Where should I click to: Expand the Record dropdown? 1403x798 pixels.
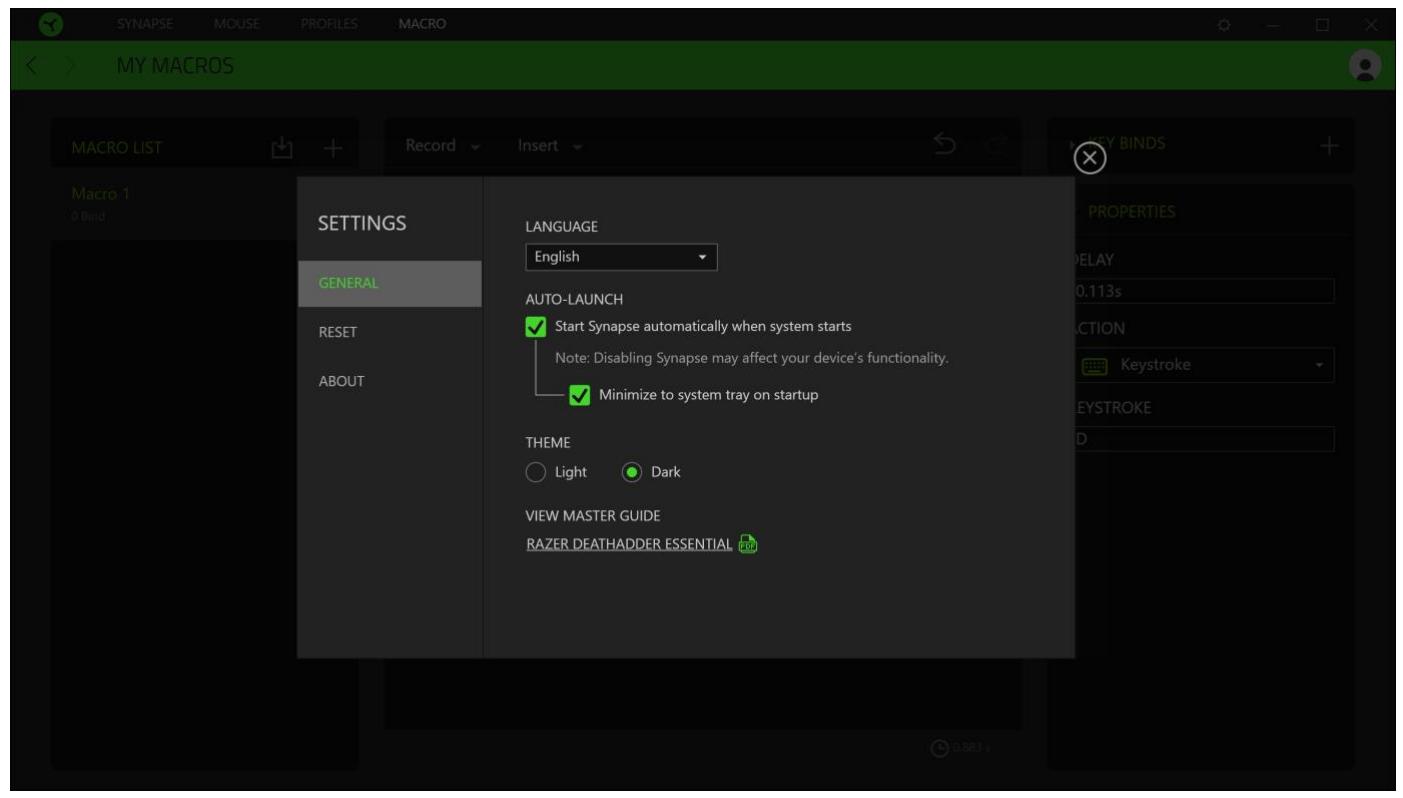click(x=442, y=146)
